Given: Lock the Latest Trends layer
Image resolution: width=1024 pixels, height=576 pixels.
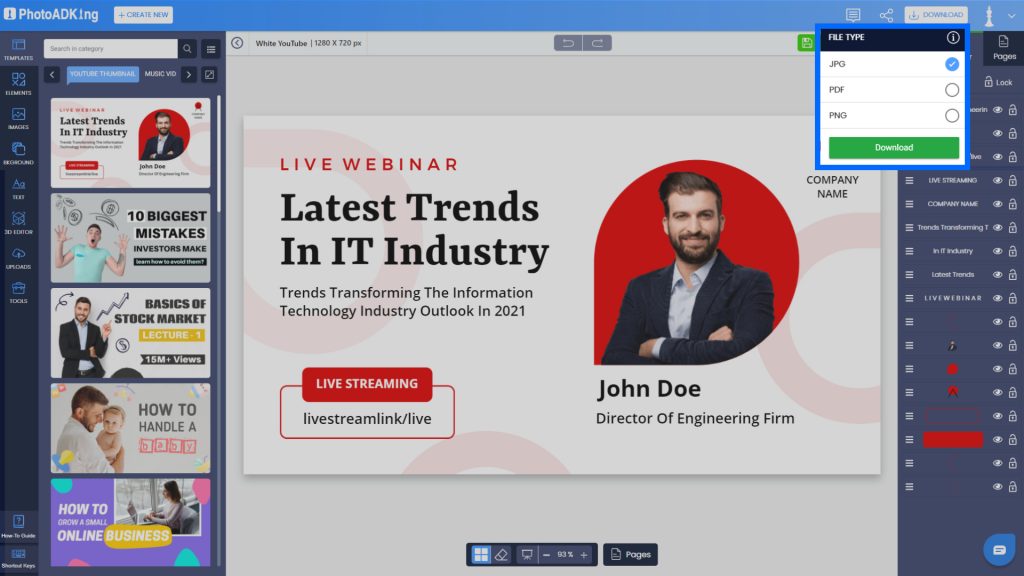Looking at the screenshot, I should pyautogui.click(x=1012, y=274).
